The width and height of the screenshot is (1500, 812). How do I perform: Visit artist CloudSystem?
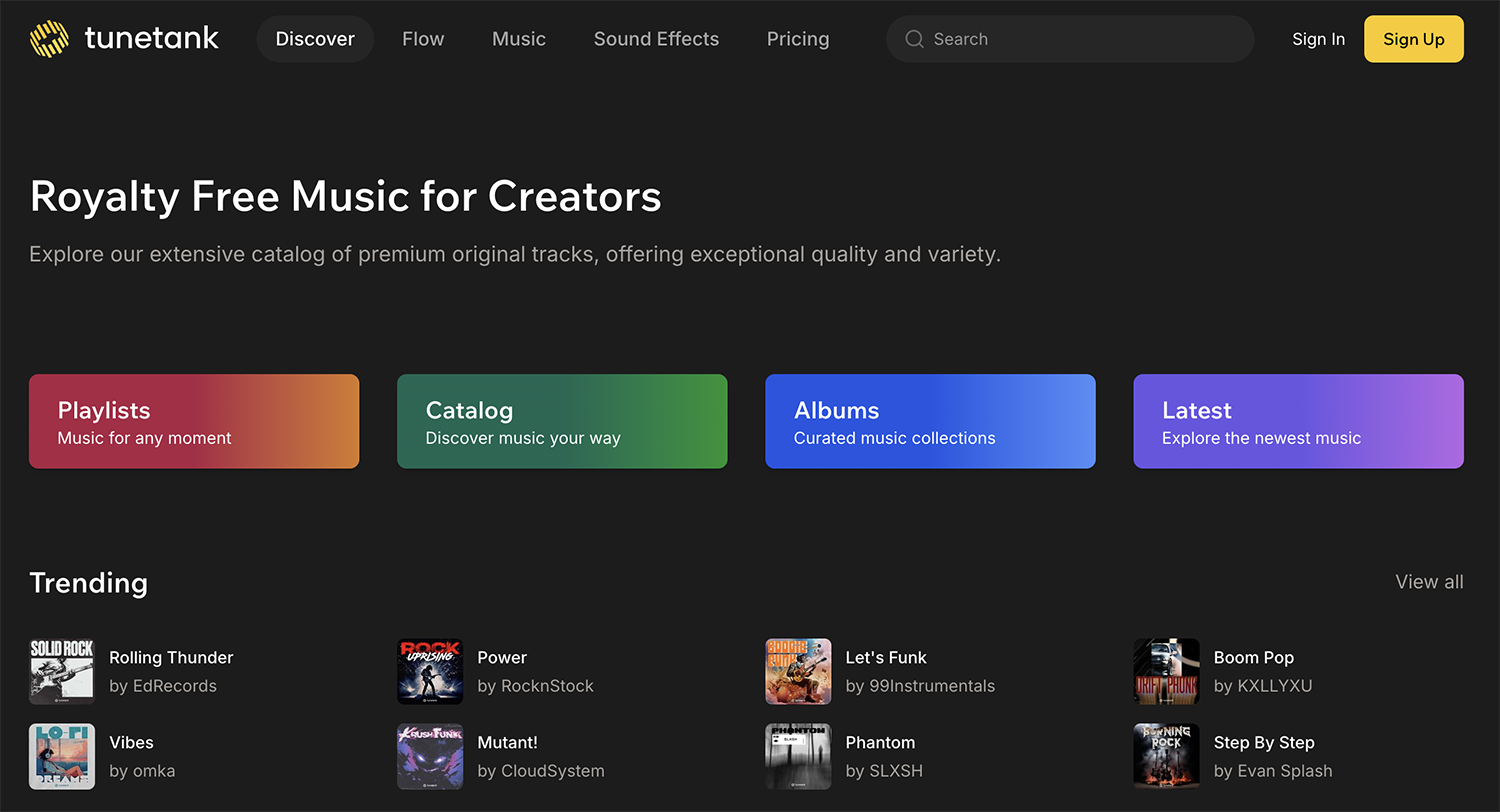click(541, 771)
